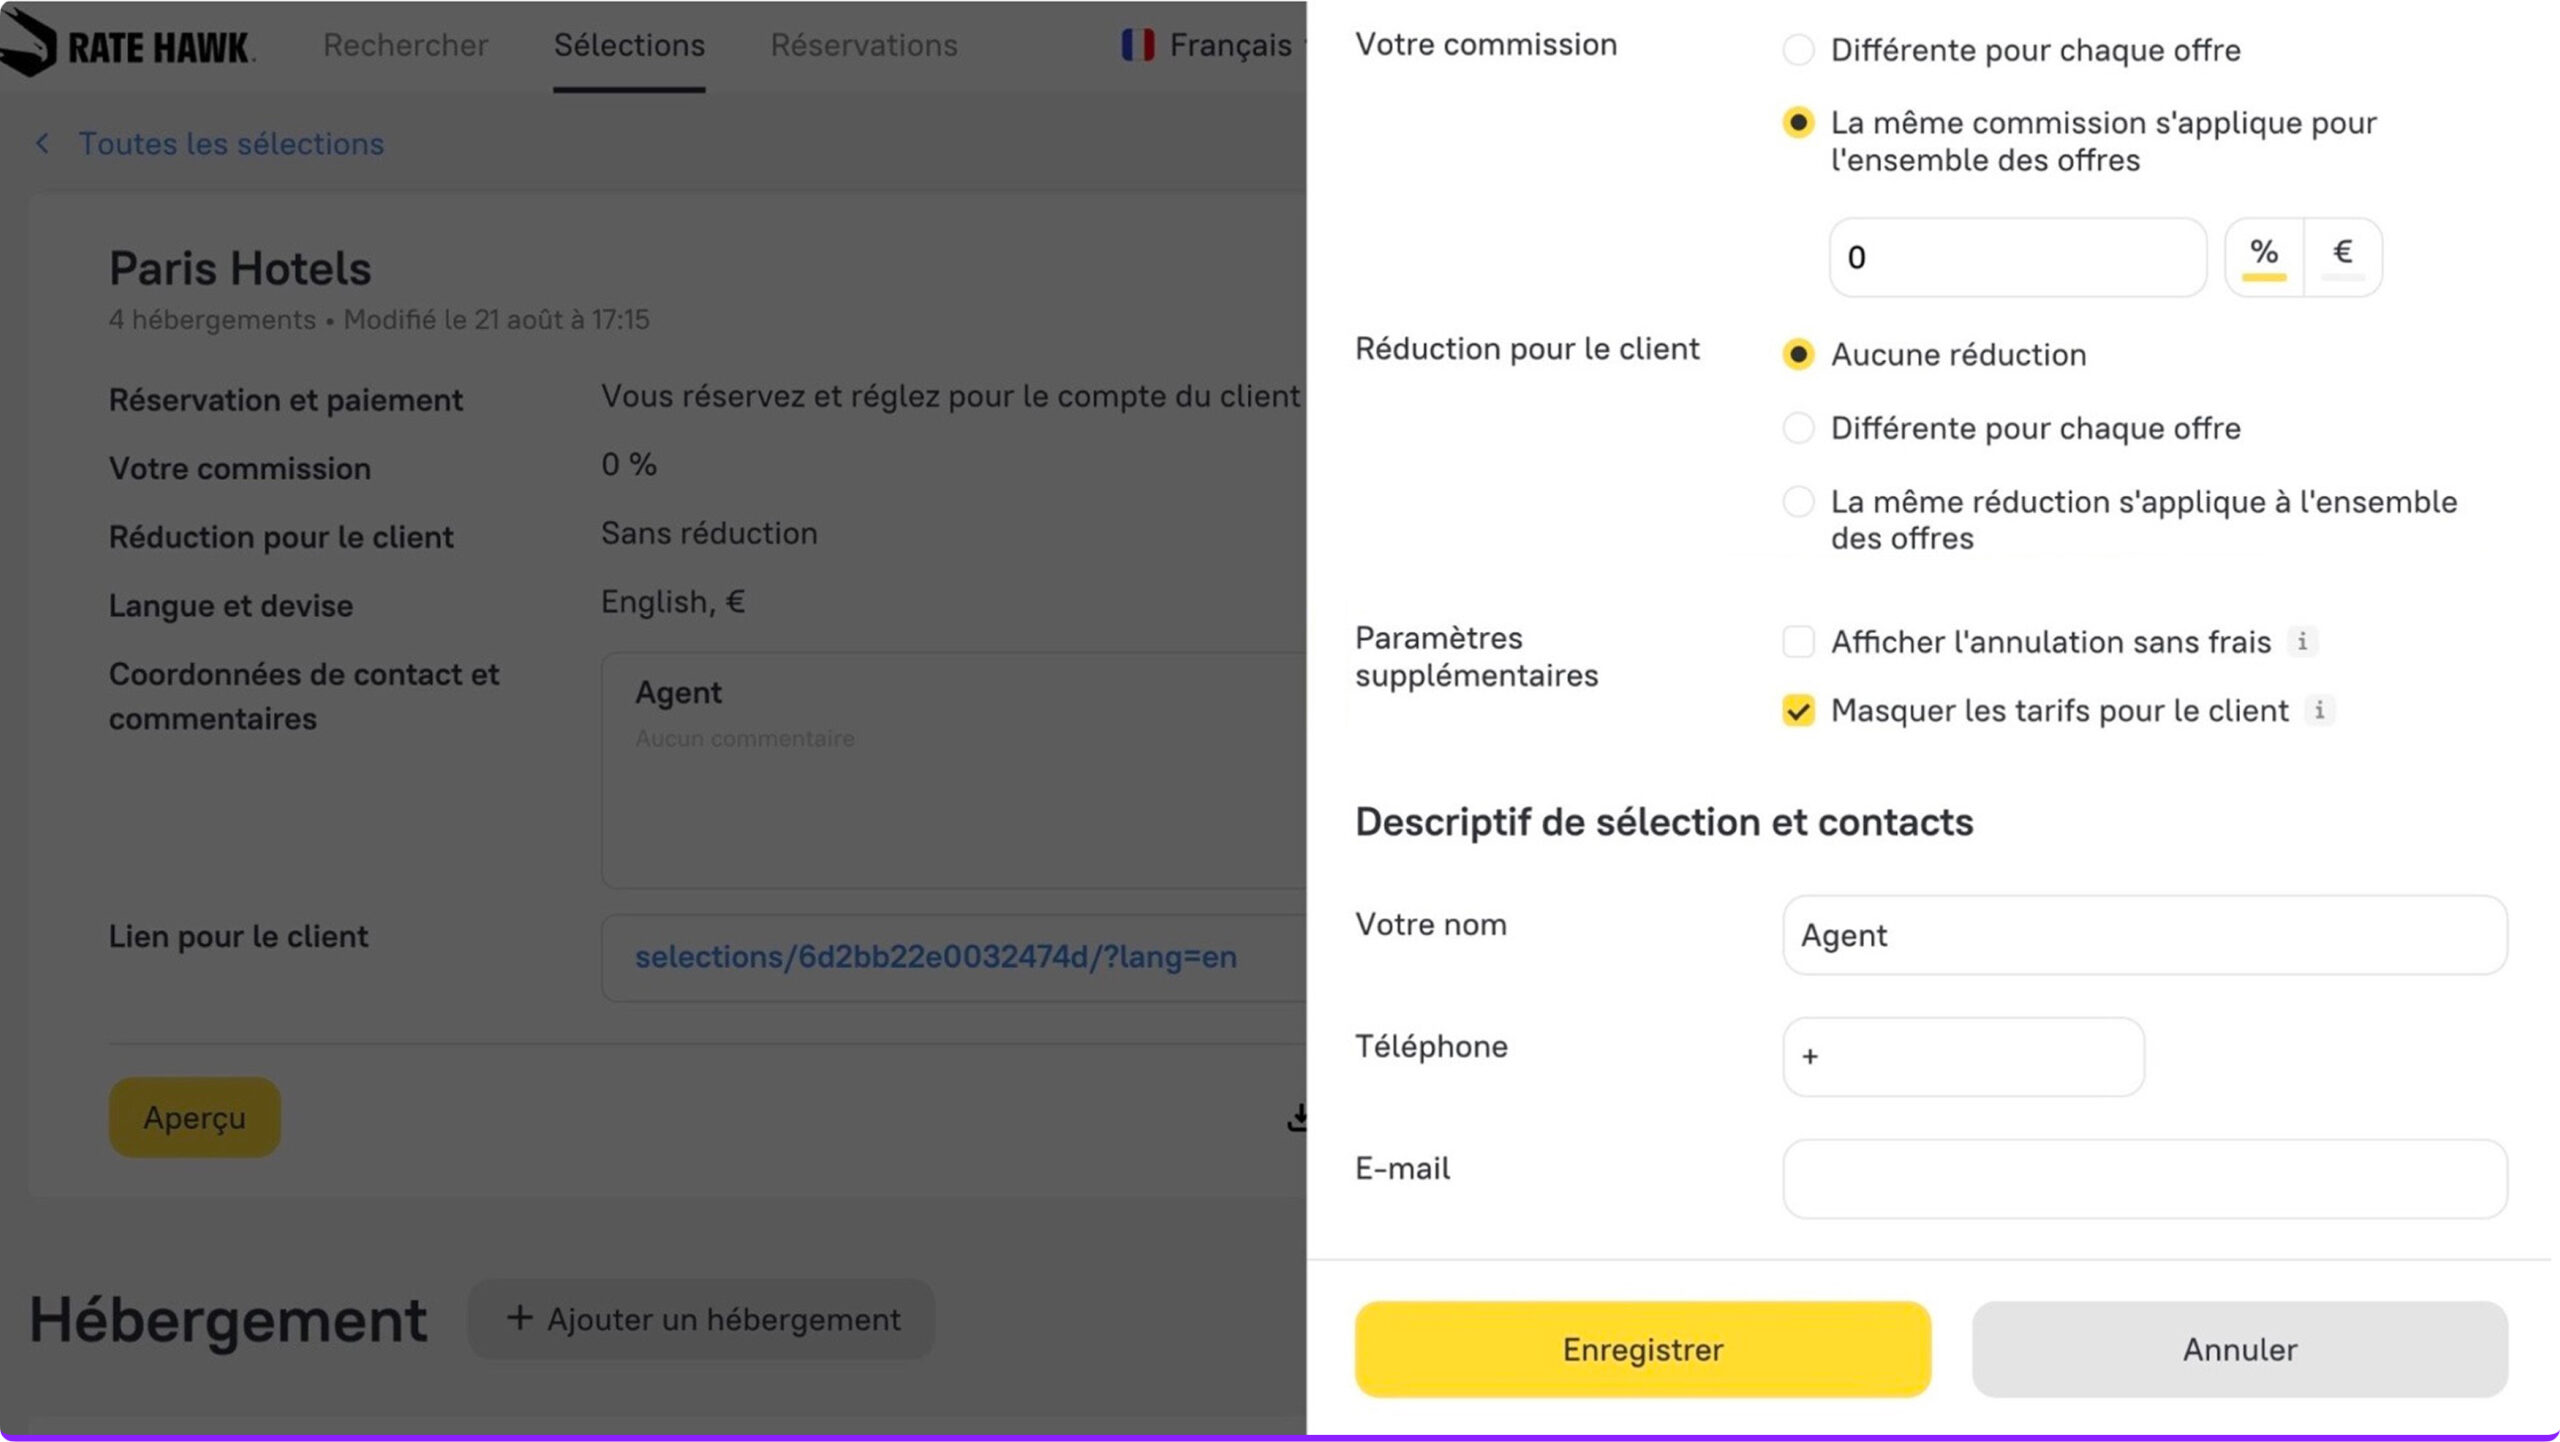Screen dimensions: 2560x1442
Task: Click the download icon near Aperçu
Action: [x=1297, y=1117]
